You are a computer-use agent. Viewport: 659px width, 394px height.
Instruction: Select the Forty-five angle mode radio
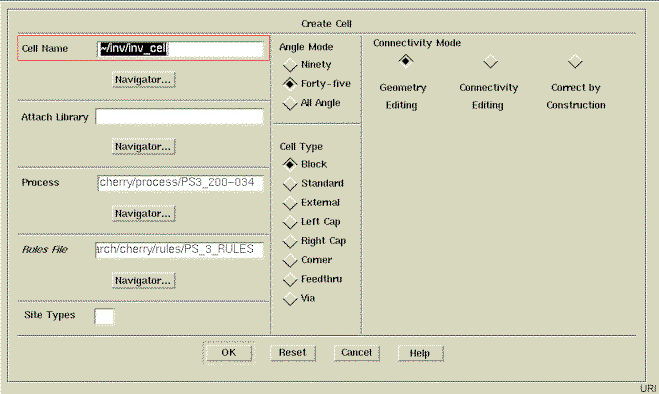[x=290, y=84]
